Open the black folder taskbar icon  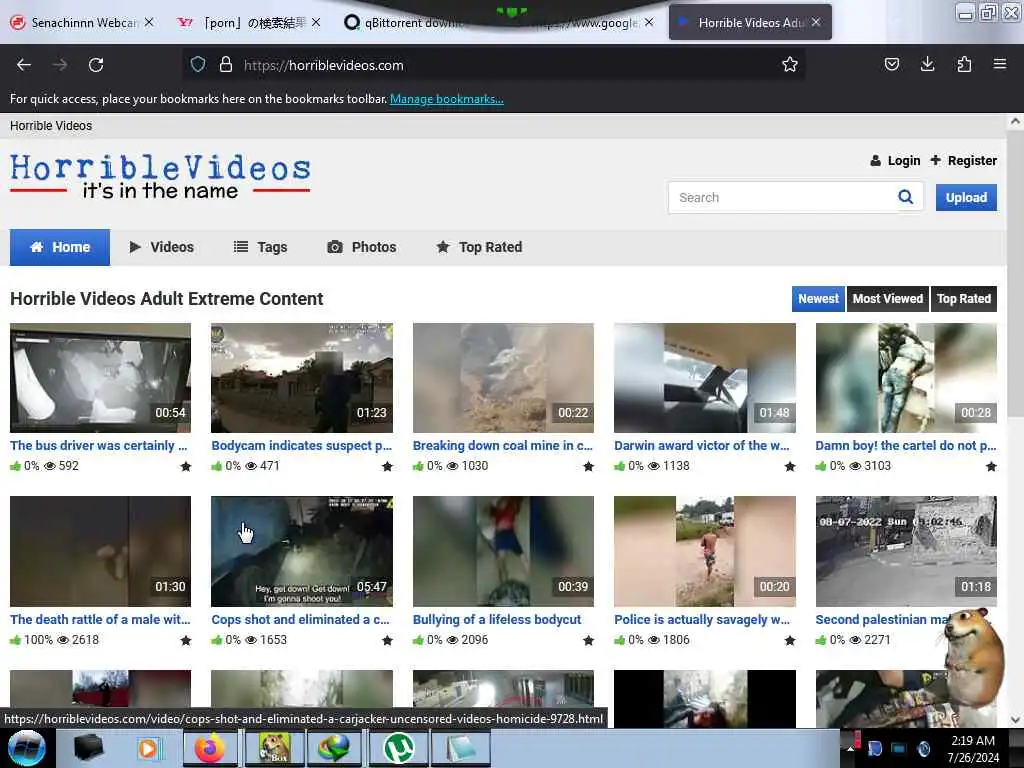pos(88,748)
